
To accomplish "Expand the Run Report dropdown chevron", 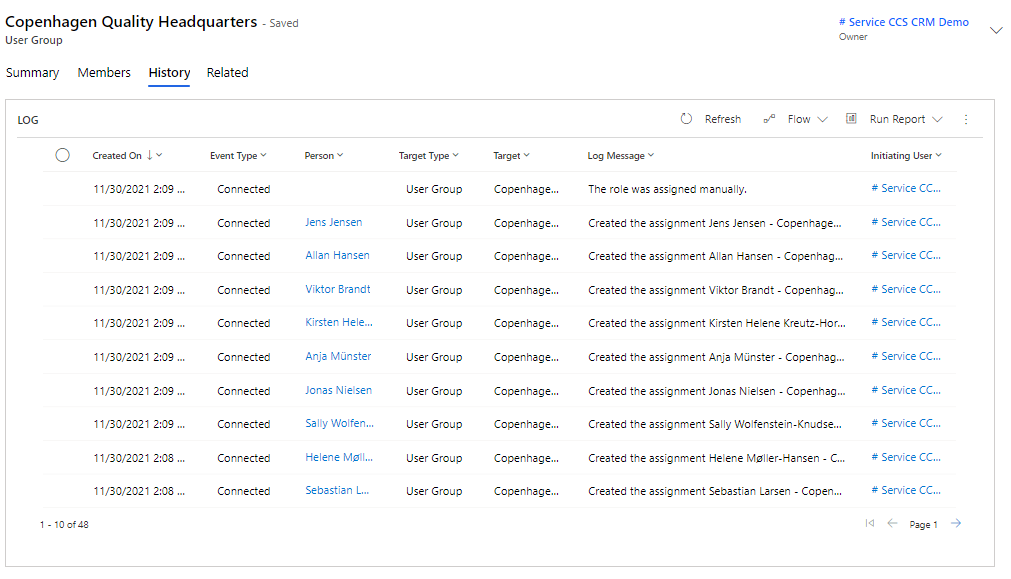I will [x=937, y=120].
